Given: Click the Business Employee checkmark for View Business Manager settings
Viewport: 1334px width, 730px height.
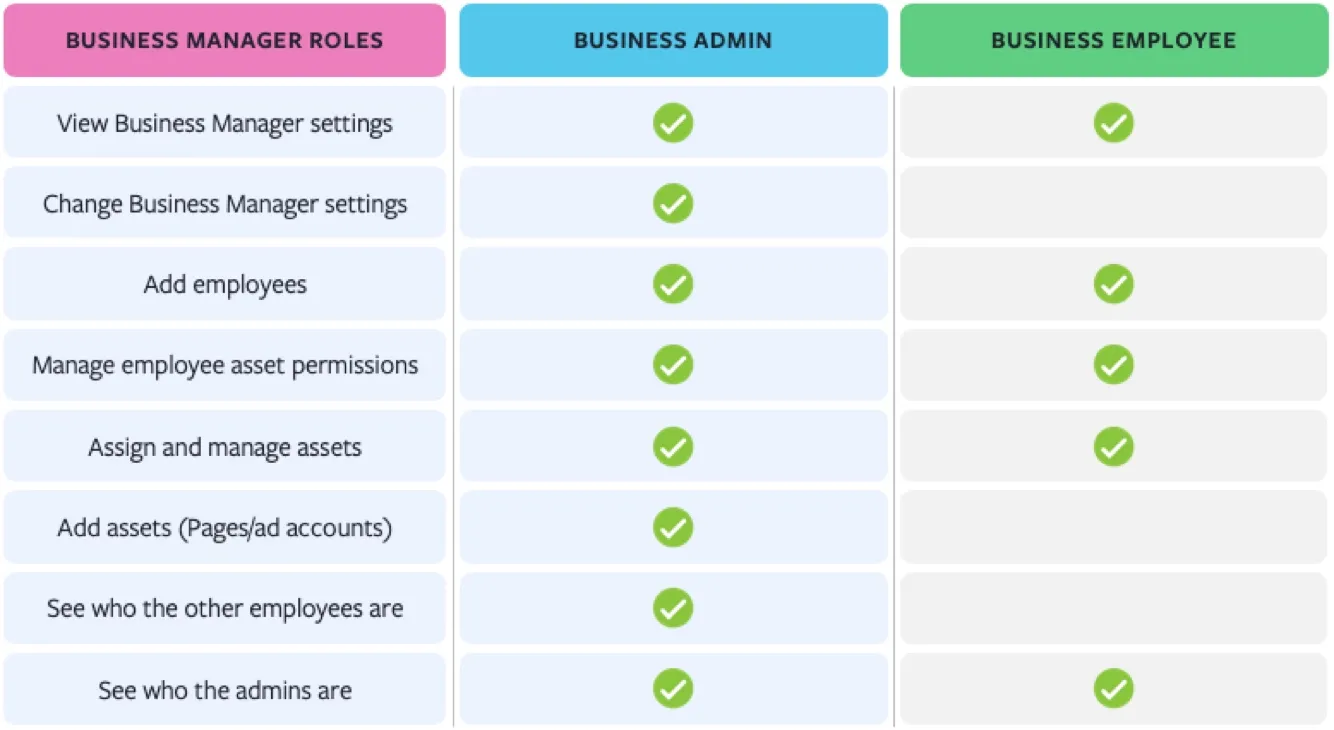Looking at the screenshot, I should pos(1113,123).
